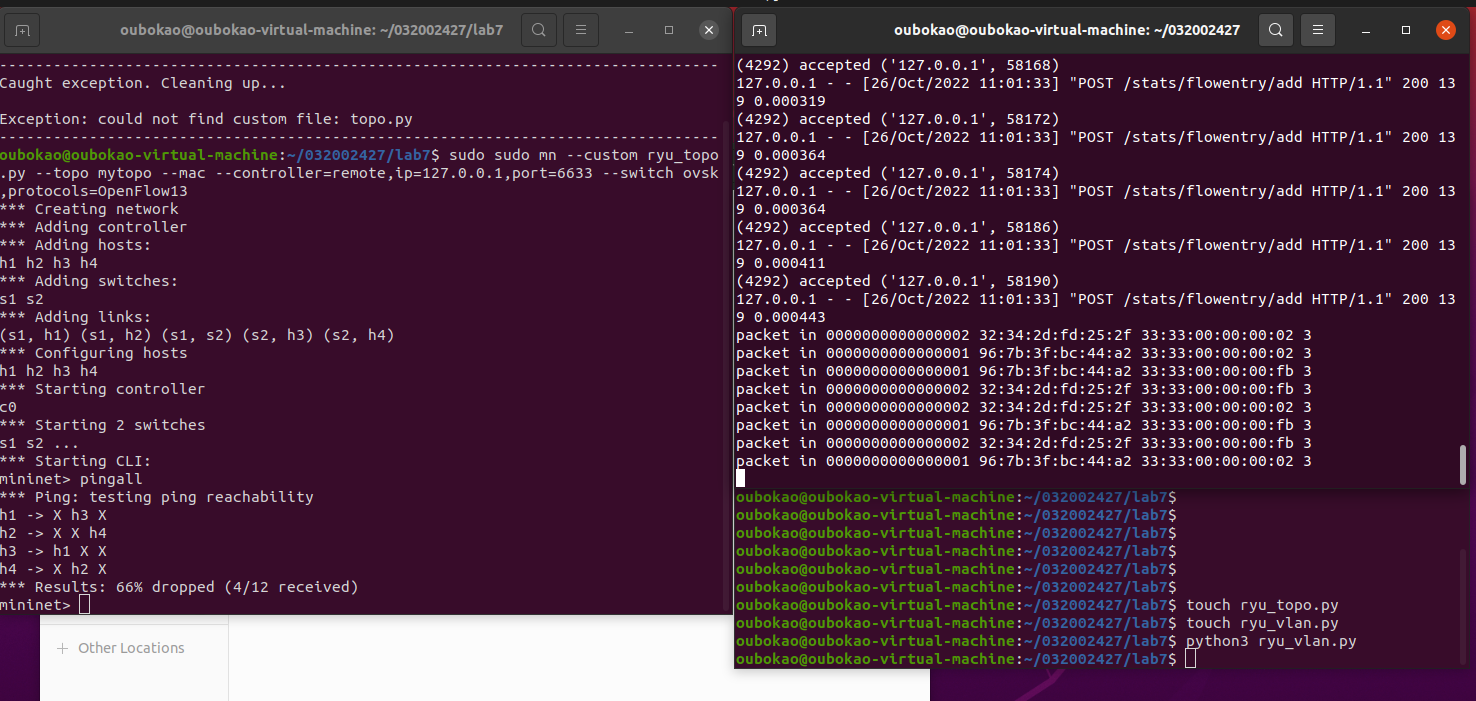This screenshot has height=701, width=1476.
Task: Close the ~/032002427 terminal with the orange button
Action: click(x=1445, y=30)
